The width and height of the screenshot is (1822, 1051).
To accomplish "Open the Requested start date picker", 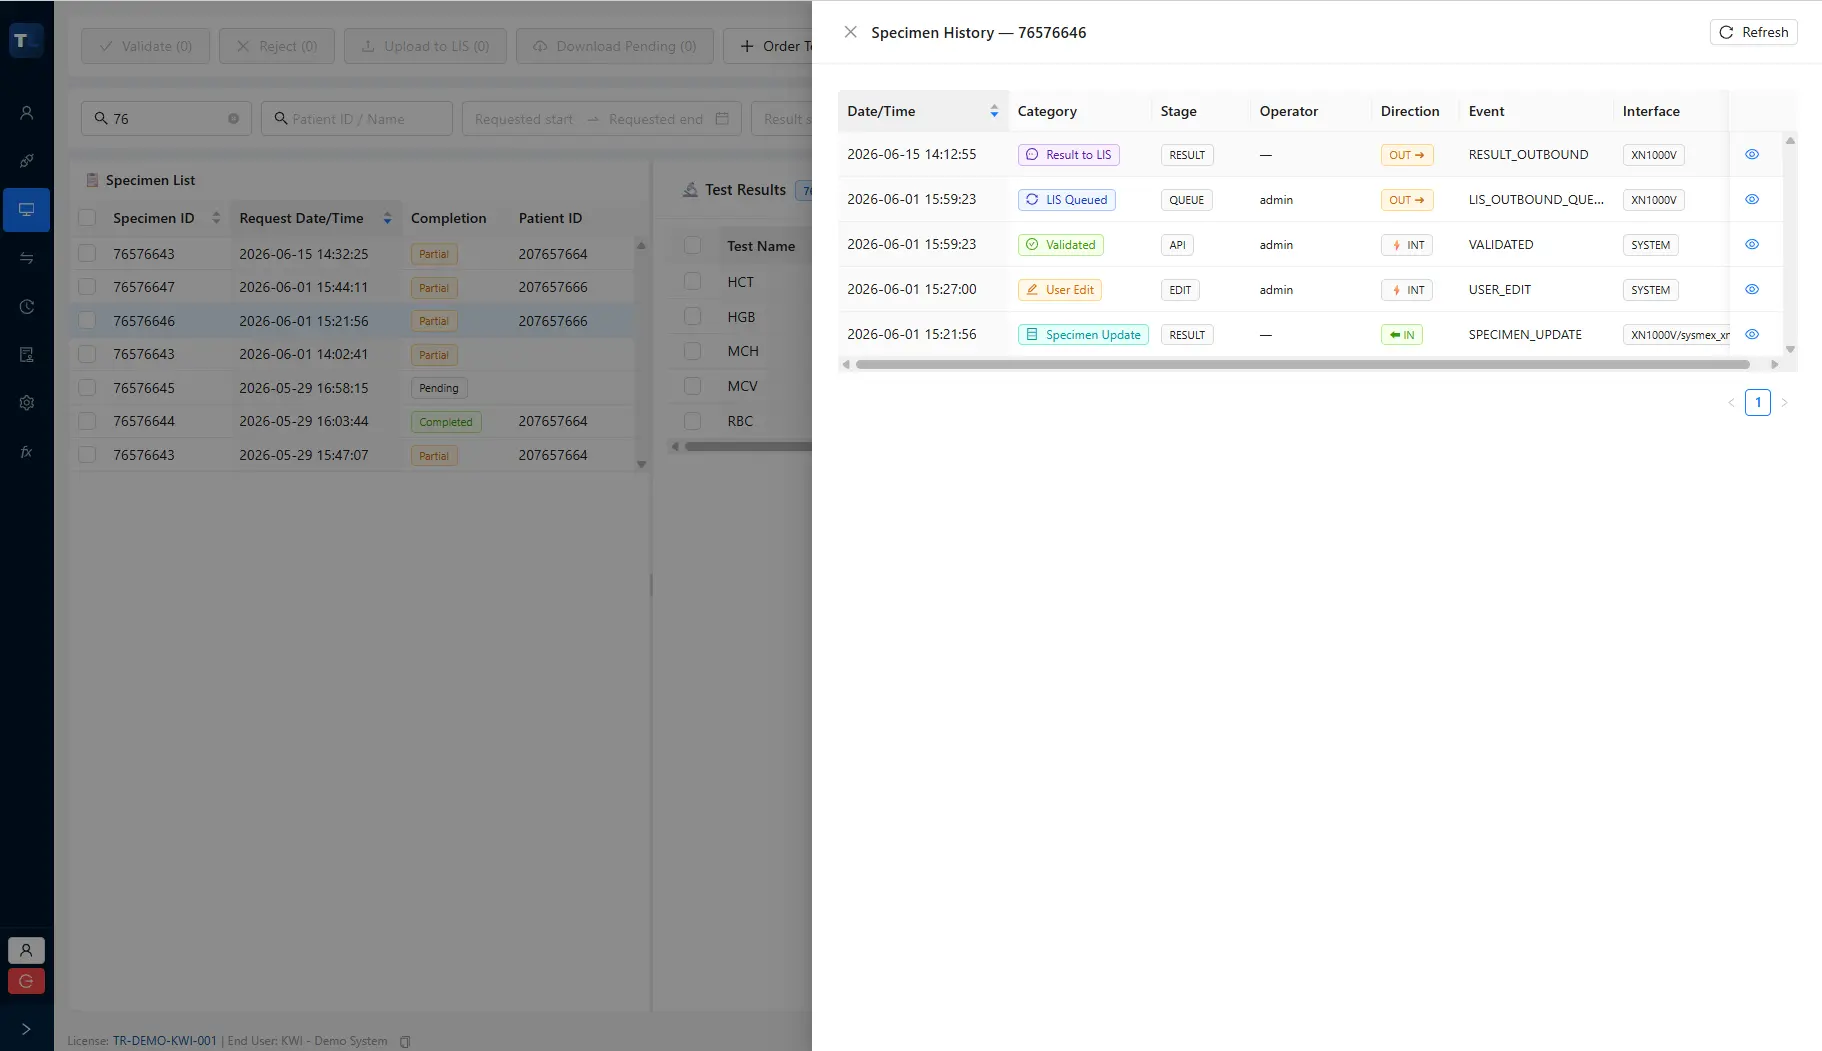I will coord(524,119).
